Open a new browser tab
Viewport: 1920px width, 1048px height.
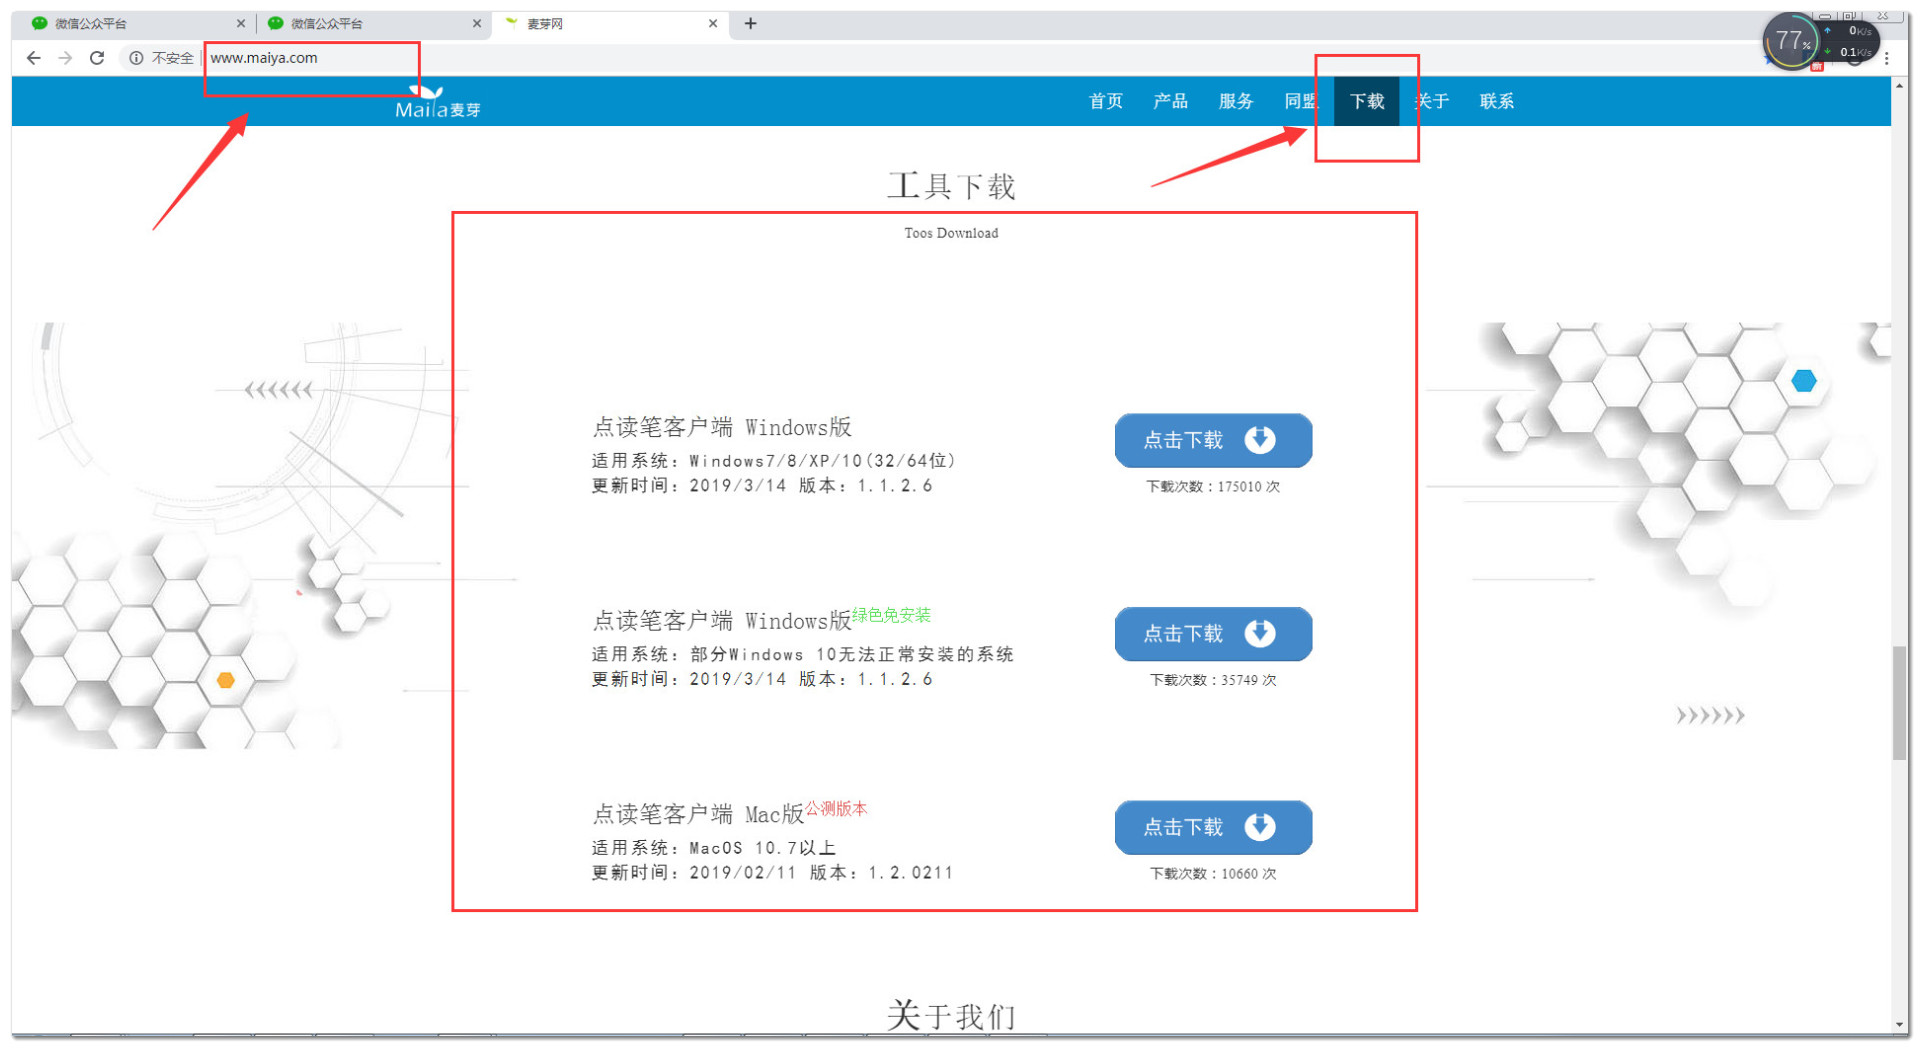tap(750, 23)
